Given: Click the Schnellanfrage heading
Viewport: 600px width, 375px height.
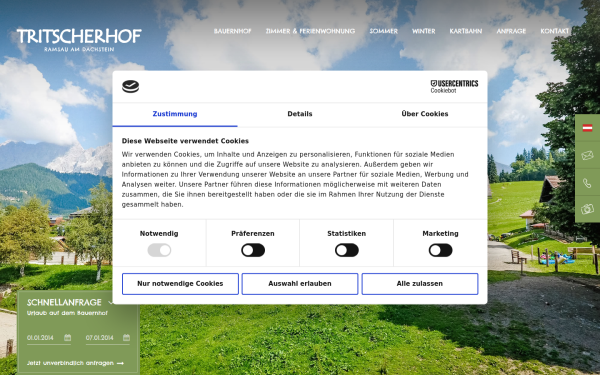Looking at the screenshot, I should (64, 302).
